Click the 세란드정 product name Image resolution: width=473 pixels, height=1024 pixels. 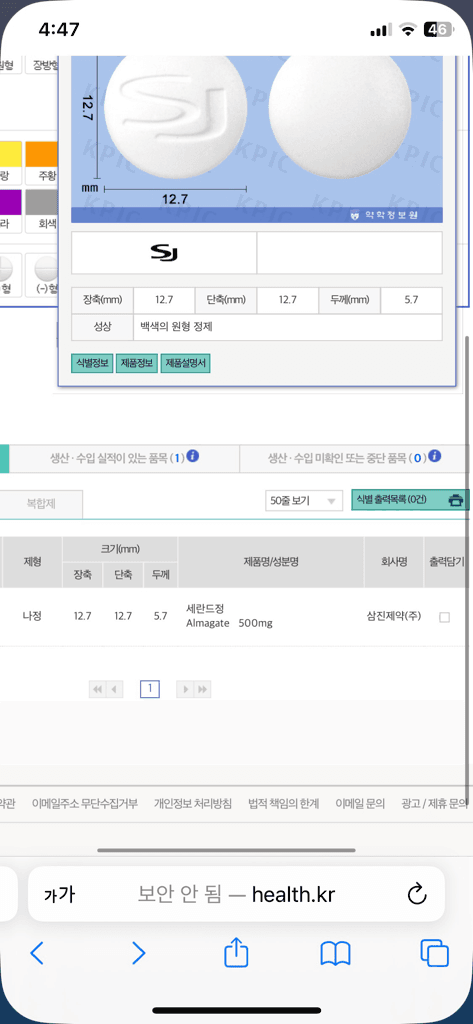[205, 609]
